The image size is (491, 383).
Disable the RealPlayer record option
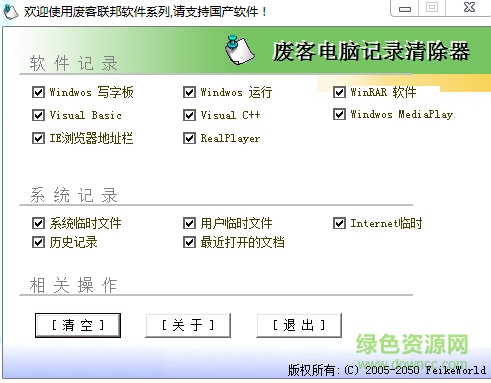click(x=189, y=138)
